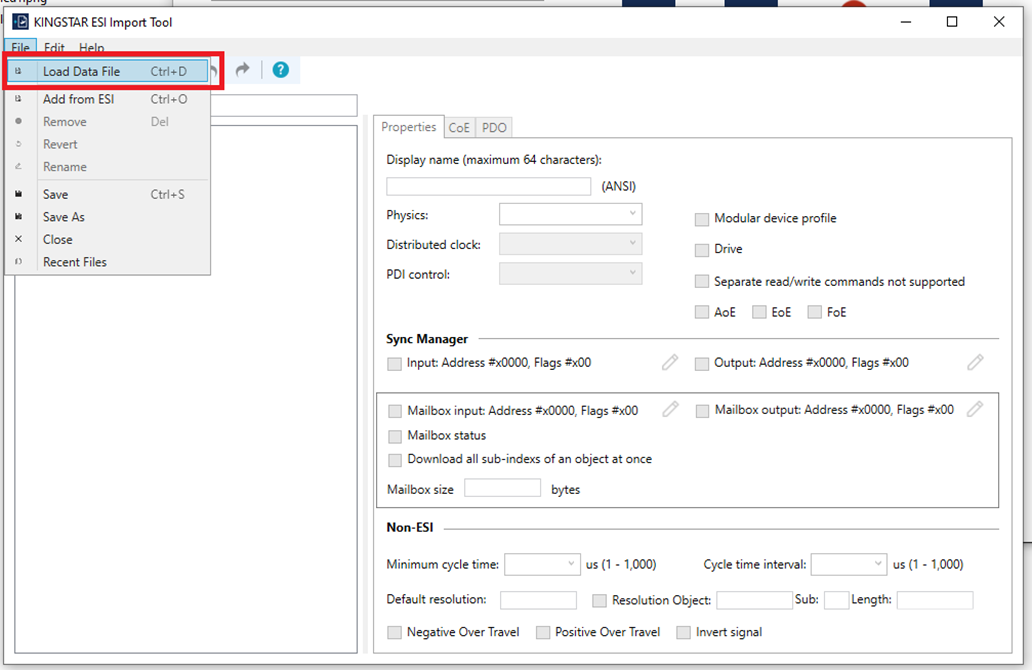Select Load Data File from File menu

coord(81,72)
